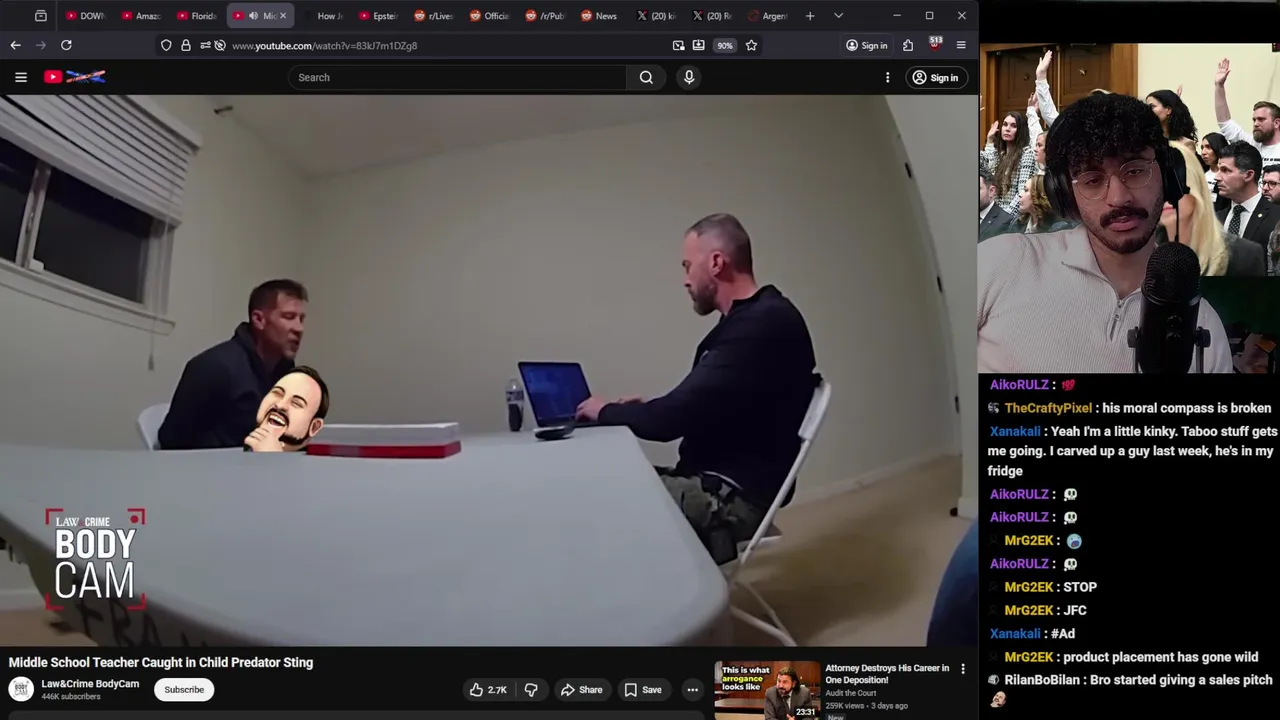The width and height of the screenshot is (1280, 720).
Task: Open the YouTube guide hamburger menu
Action: 20,77
